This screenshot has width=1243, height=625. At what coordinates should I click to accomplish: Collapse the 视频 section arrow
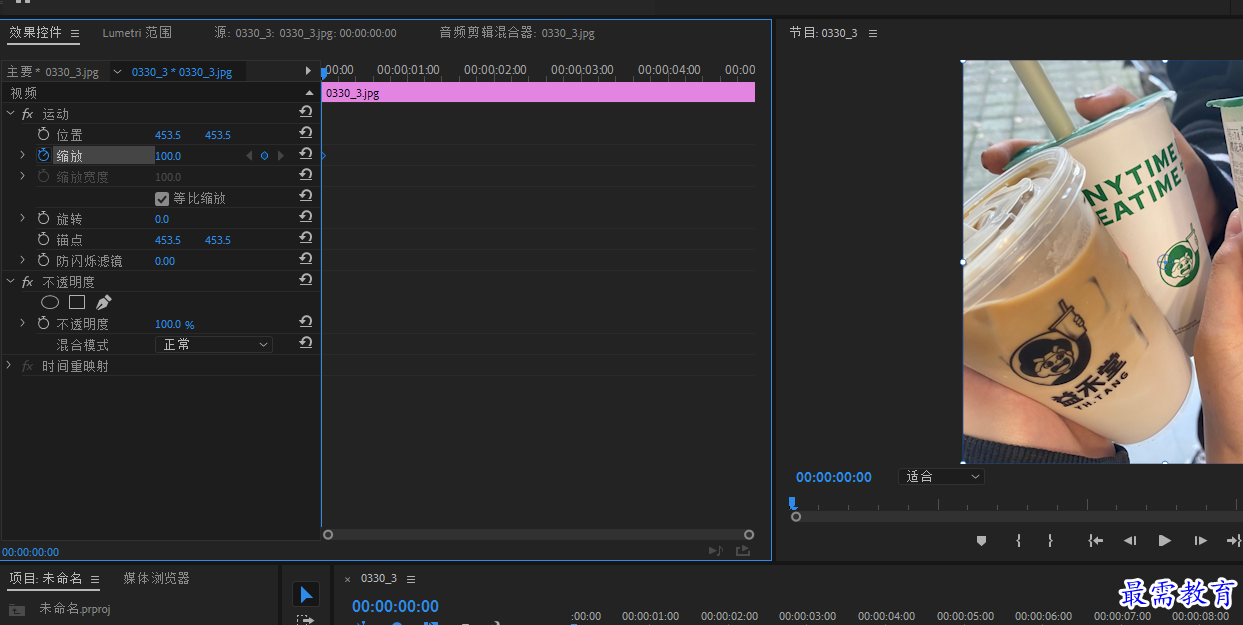(309, 92)
